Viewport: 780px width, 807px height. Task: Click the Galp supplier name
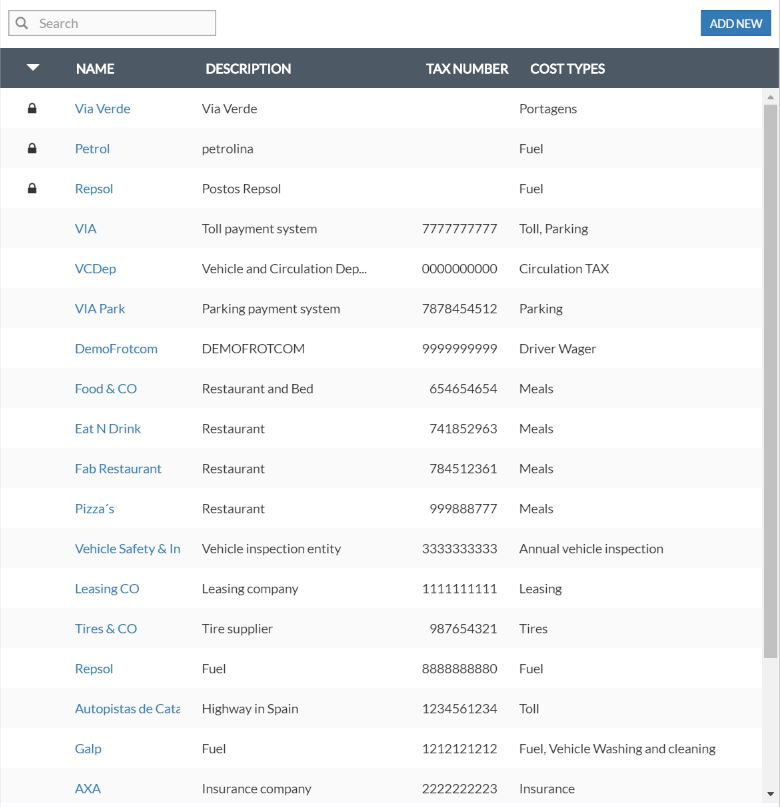pos(88,749)
